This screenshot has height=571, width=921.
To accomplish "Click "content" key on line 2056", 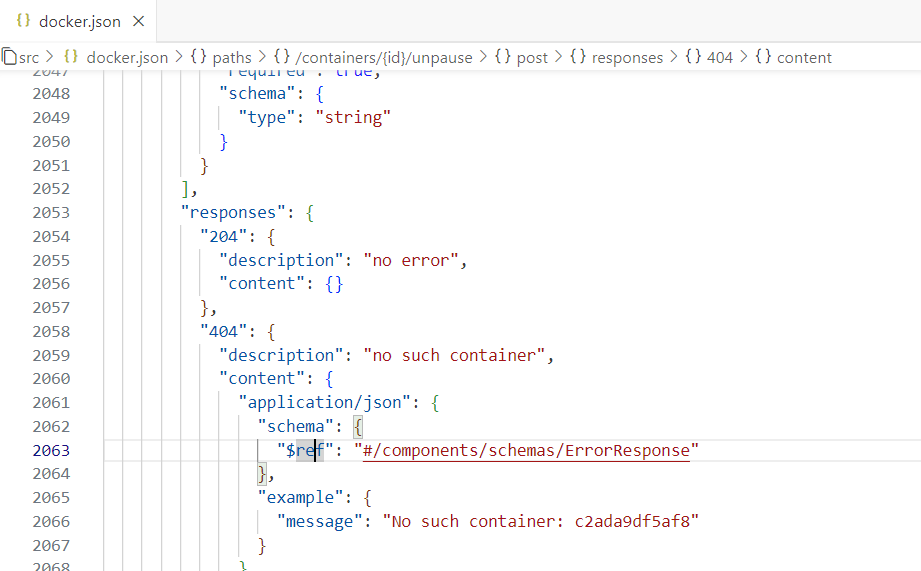I will [x=262, y=284].
